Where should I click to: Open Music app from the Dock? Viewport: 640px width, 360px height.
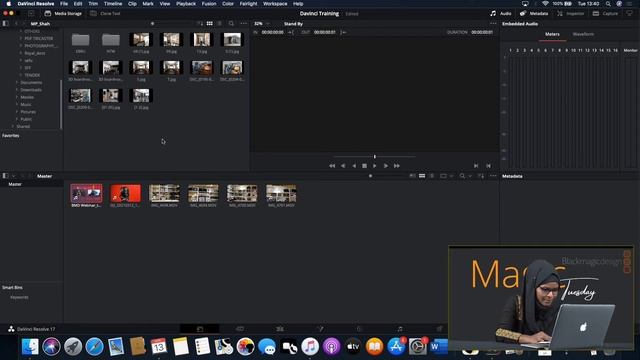click(x=310, y=347)
